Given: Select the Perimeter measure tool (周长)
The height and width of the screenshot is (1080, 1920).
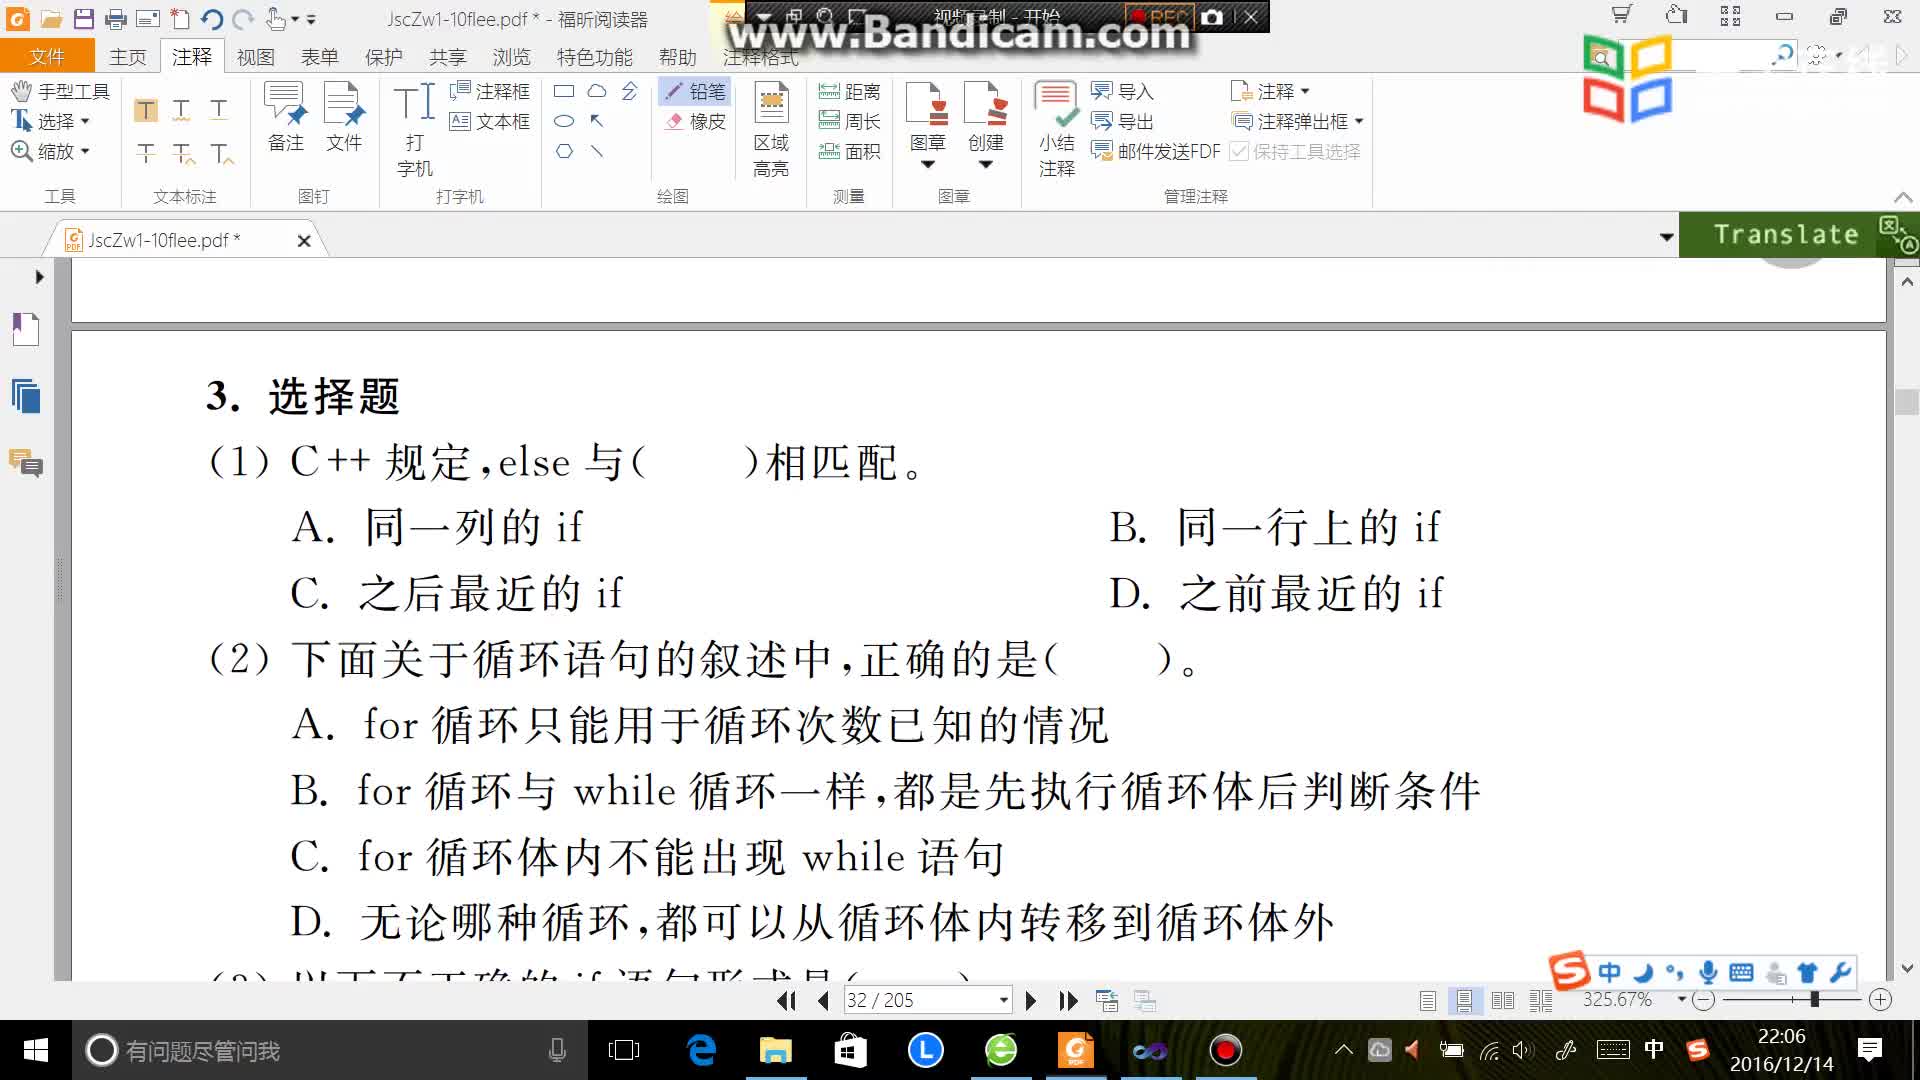Looking at the screenshot, I should point(849,122).
